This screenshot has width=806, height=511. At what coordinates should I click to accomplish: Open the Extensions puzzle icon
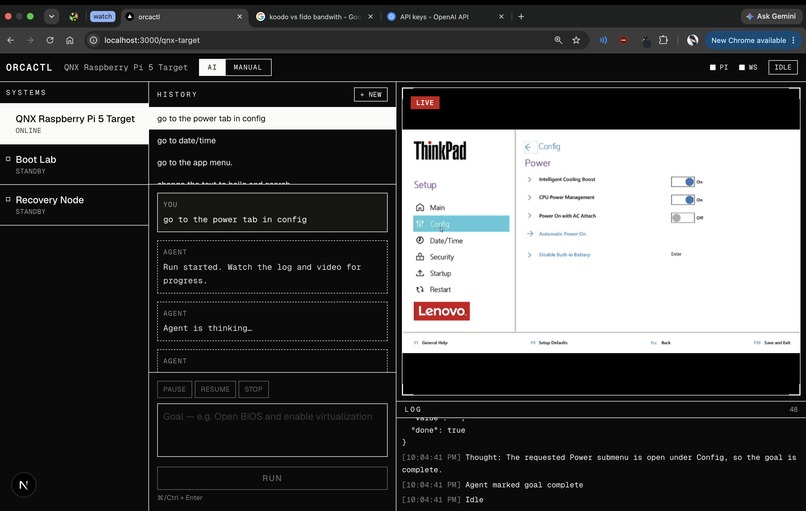click(663, 40)
